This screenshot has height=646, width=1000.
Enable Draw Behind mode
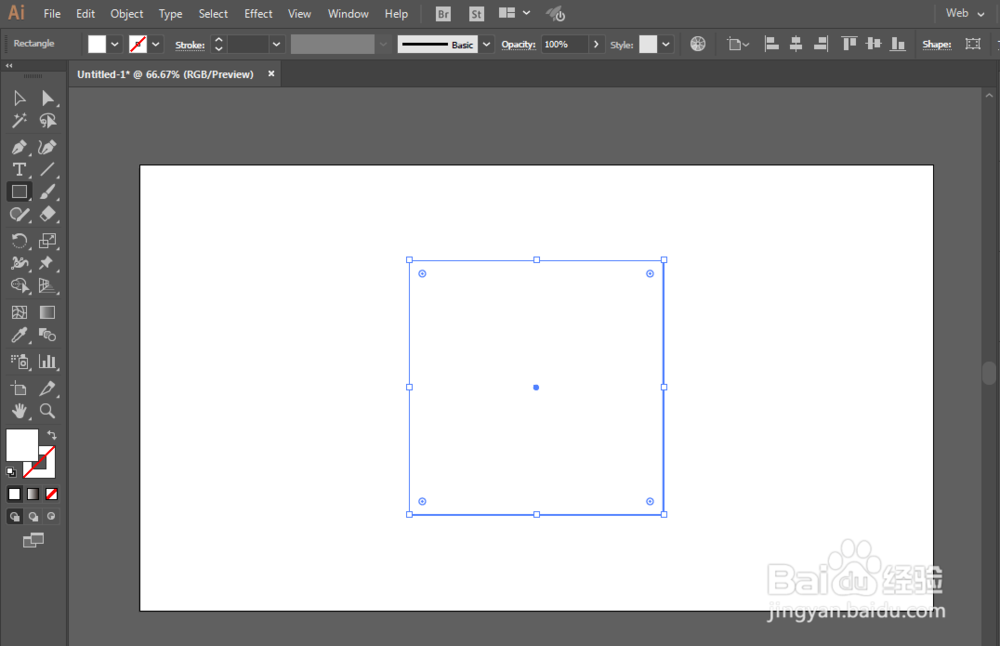33,517
